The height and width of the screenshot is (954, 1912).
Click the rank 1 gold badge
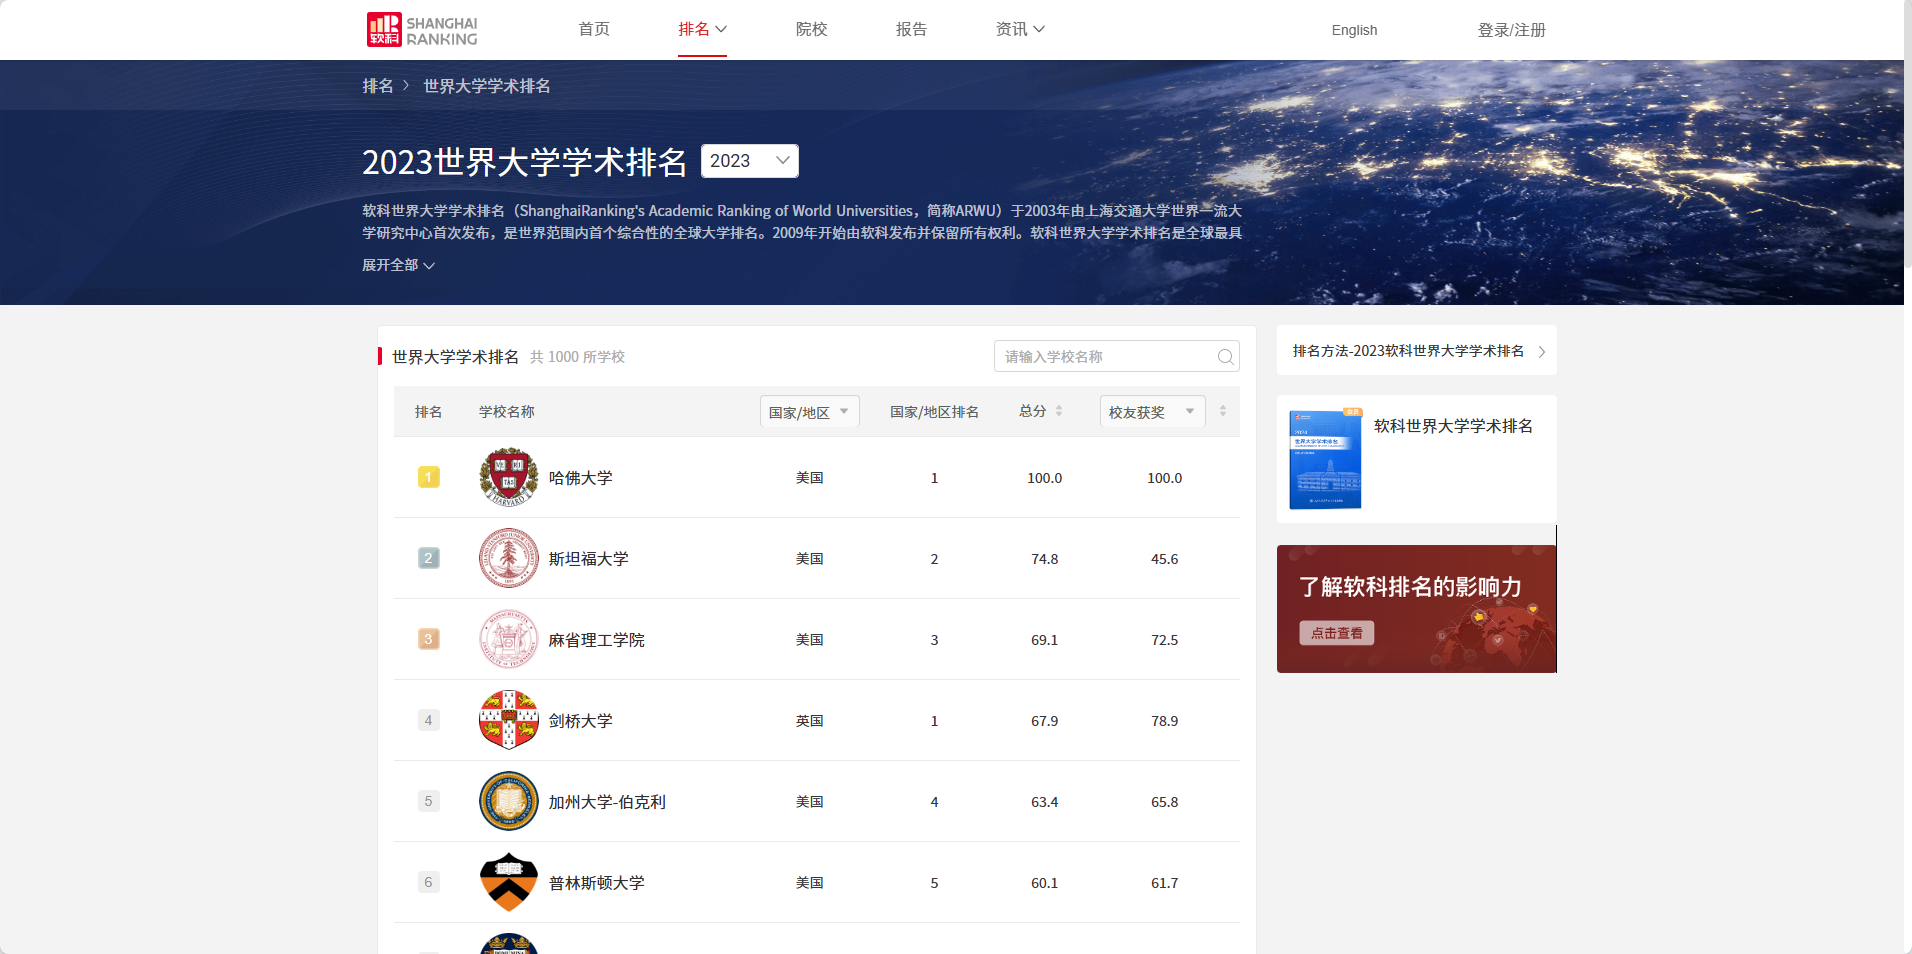click(428, 477)
